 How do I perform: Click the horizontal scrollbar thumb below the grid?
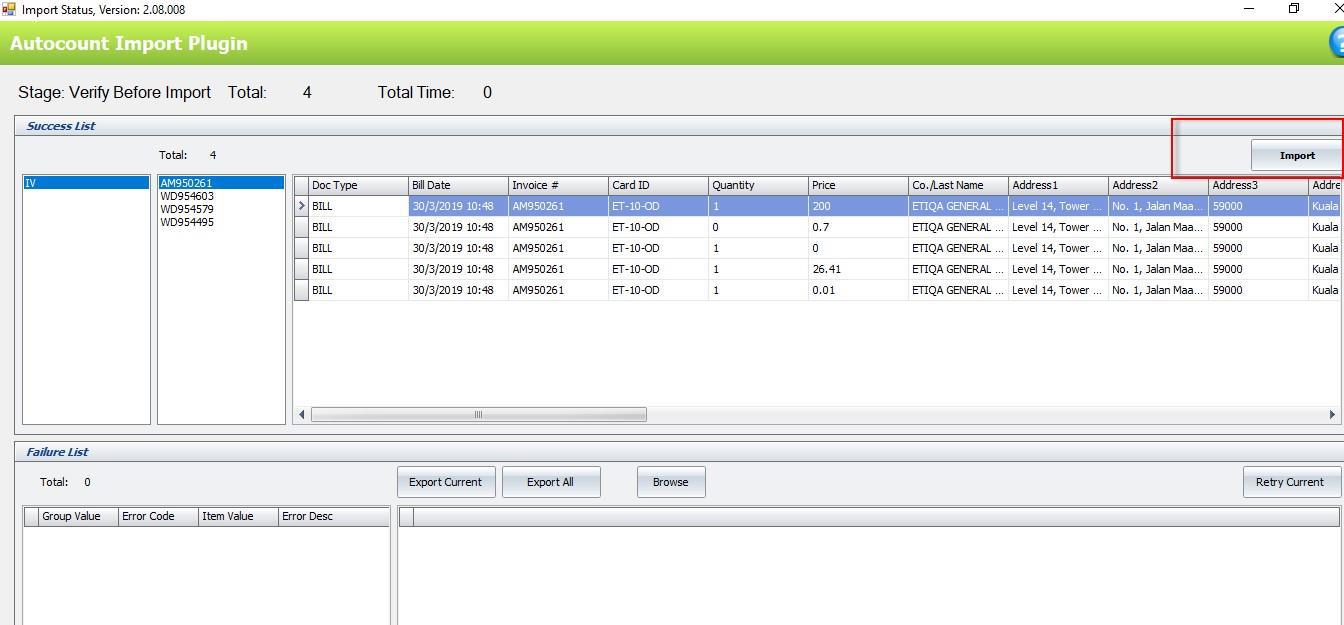(478, 413)
